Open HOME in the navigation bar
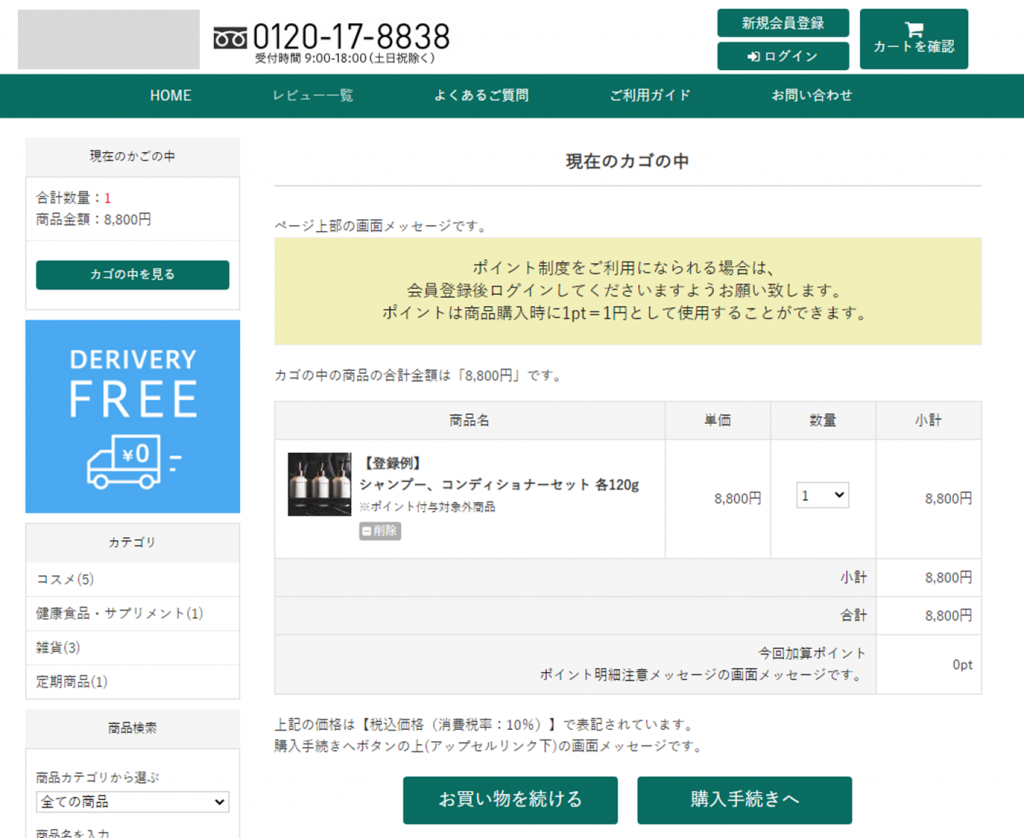 (170, 96)
